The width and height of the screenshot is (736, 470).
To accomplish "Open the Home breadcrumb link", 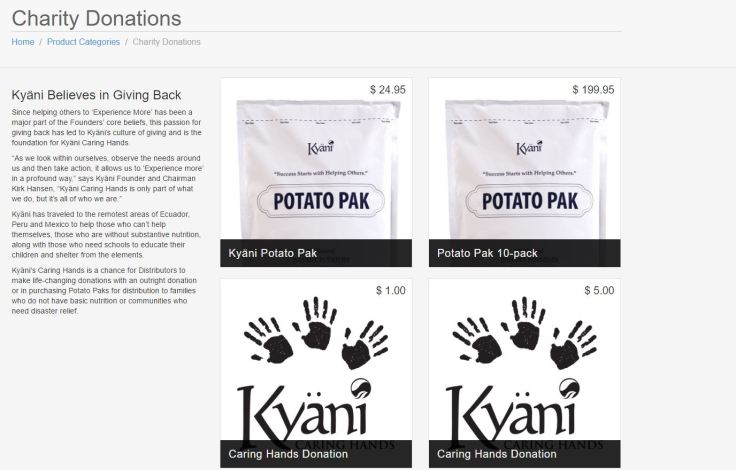I will point(23,42).
